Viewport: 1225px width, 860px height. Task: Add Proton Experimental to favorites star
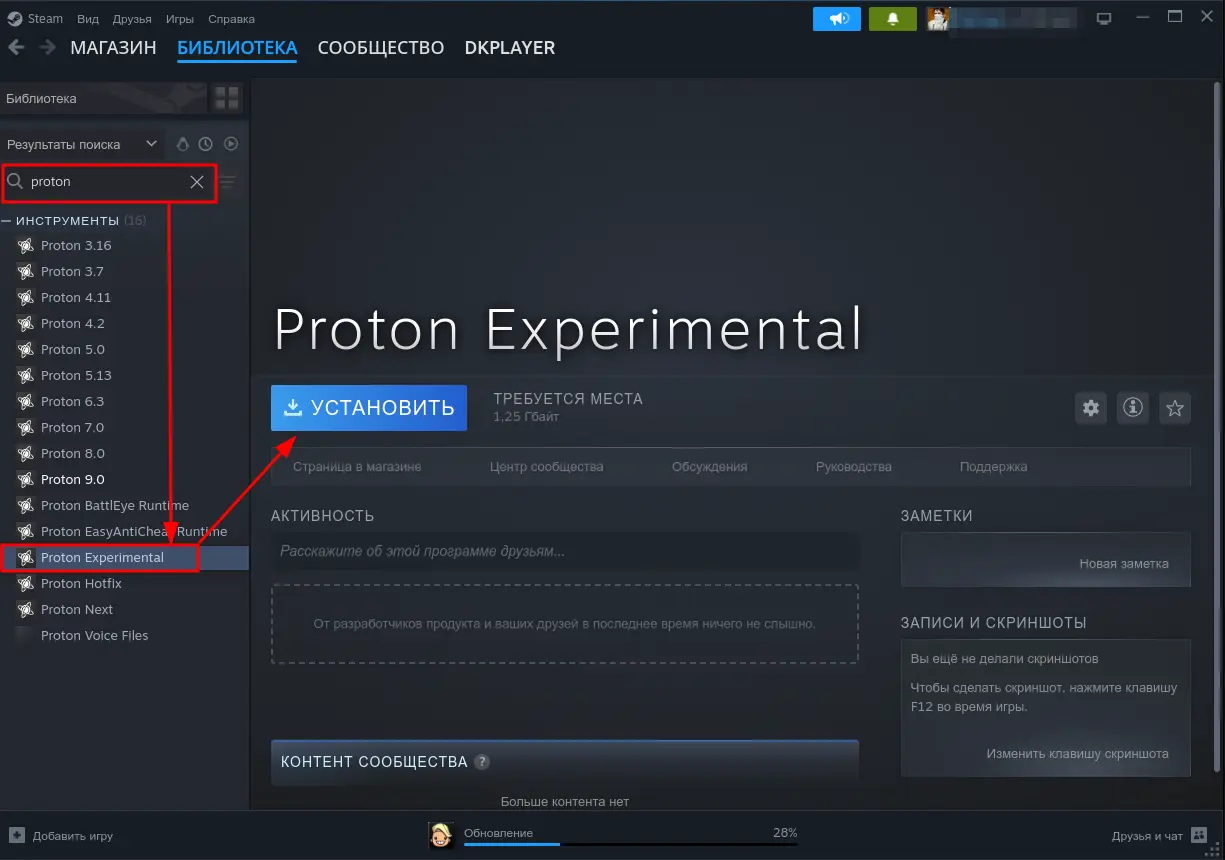coord(1175,408)
